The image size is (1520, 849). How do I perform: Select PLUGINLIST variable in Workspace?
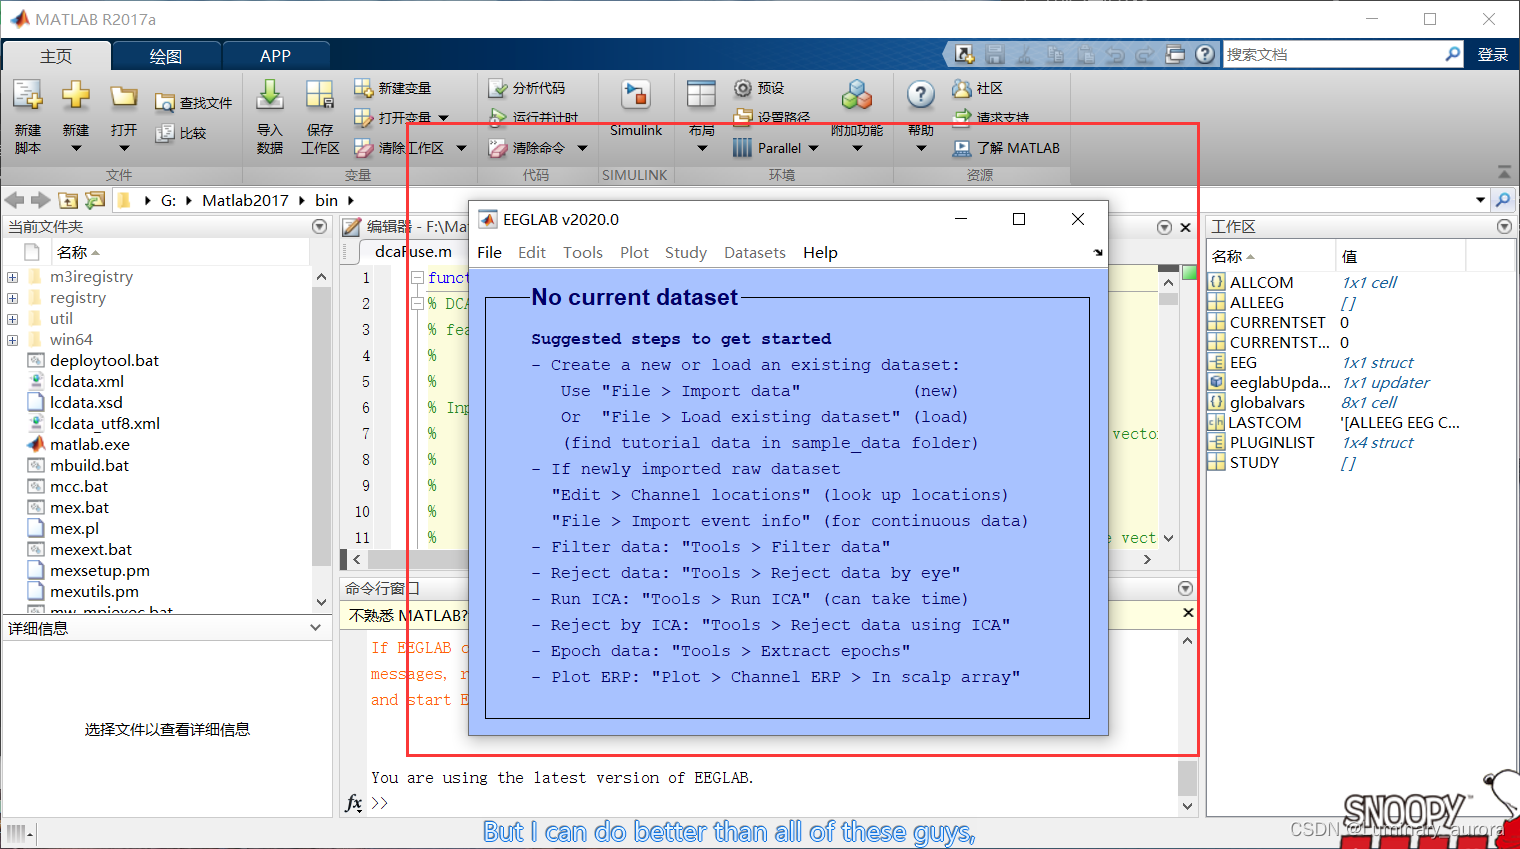(x=1272, y=442)
